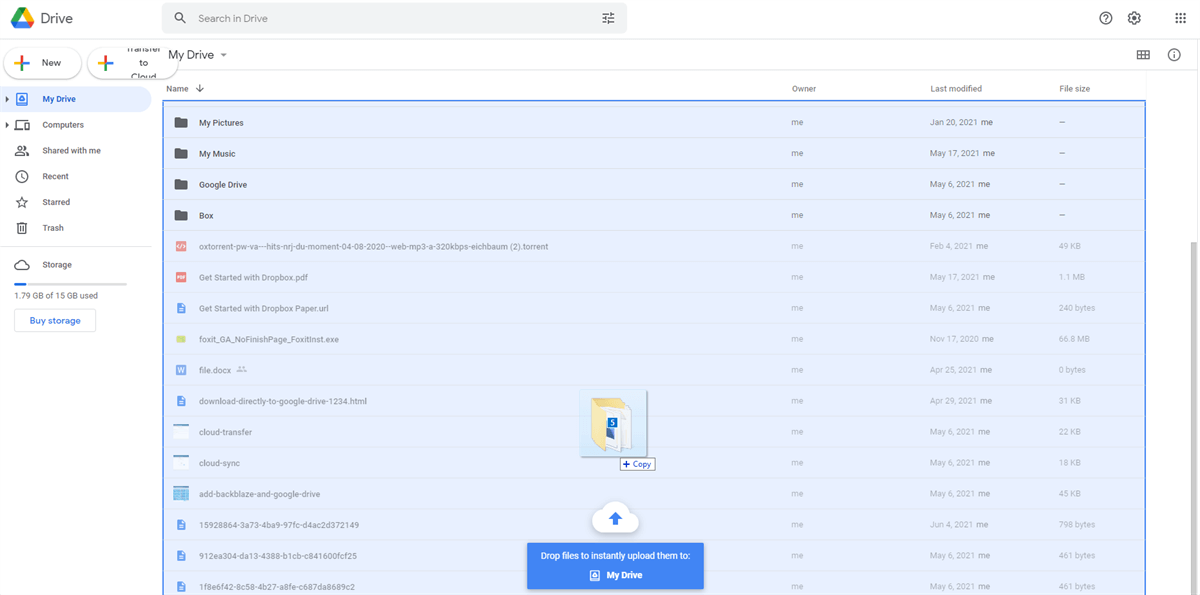The width and height of the screenshot is (1200, 595).
Task: Open the Settings gear icon
Action: pos(1134,18)
